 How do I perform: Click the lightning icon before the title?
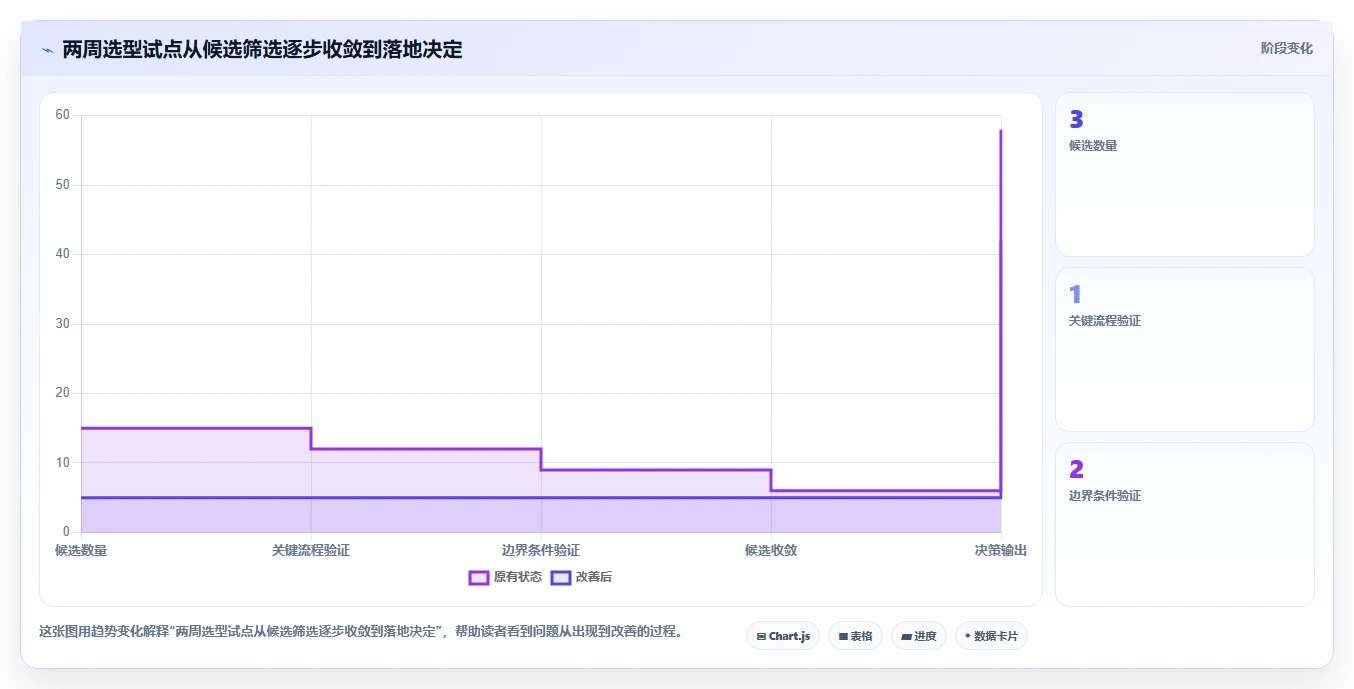click(x=47, y=50)
